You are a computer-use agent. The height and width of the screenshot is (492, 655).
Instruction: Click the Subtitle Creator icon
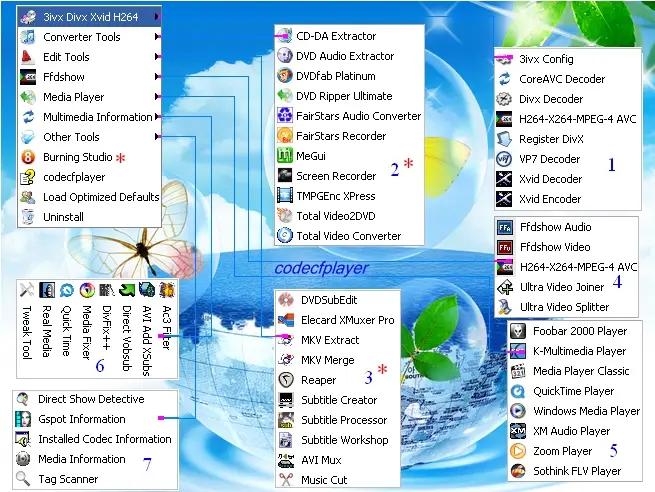coord(286,400)
